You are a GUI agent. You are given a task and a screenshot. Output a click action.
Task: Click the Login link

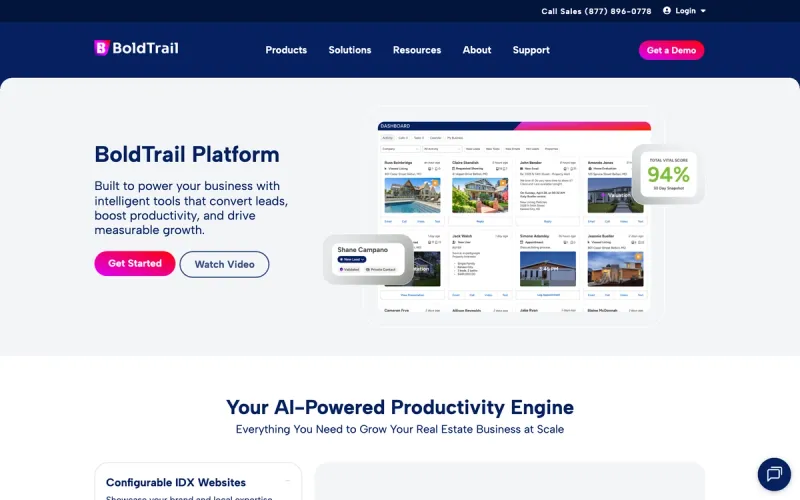(x=685, y=11)
